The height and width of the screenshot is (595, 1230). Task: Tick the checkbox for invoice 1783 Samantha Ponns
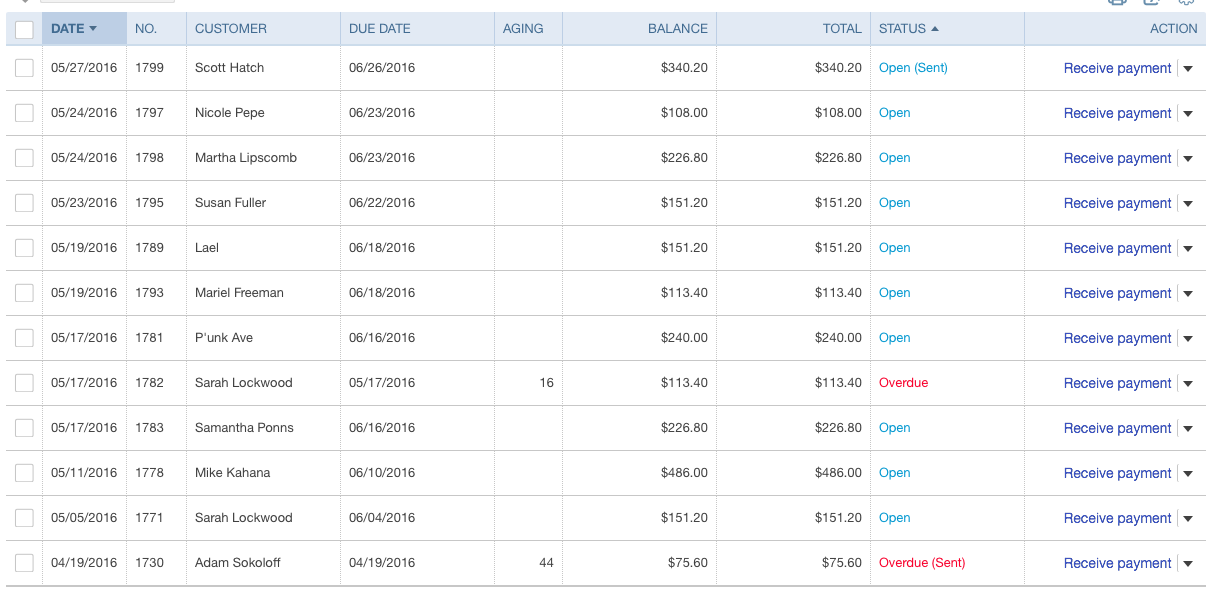25,428
